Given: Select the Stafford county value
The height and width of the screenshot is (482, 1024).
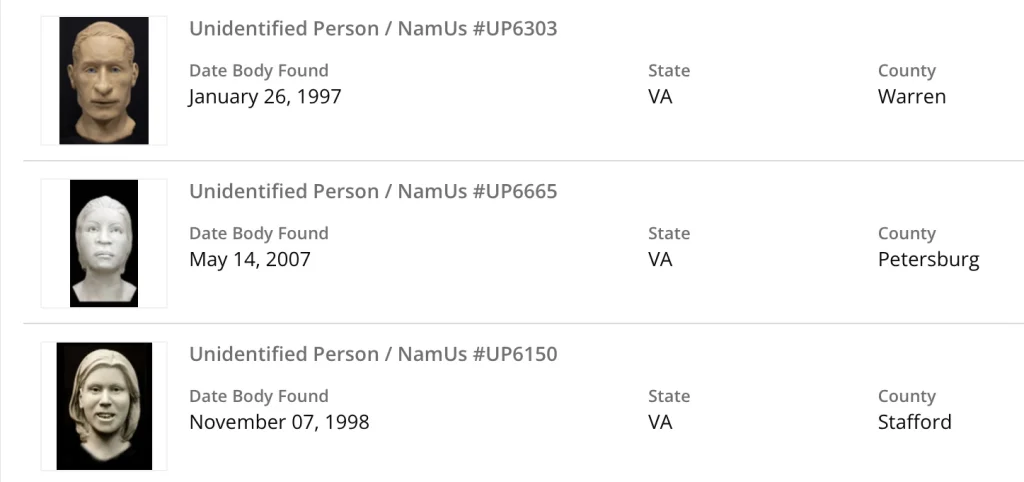Looking at the screenshot, I should tap(914, 422).
